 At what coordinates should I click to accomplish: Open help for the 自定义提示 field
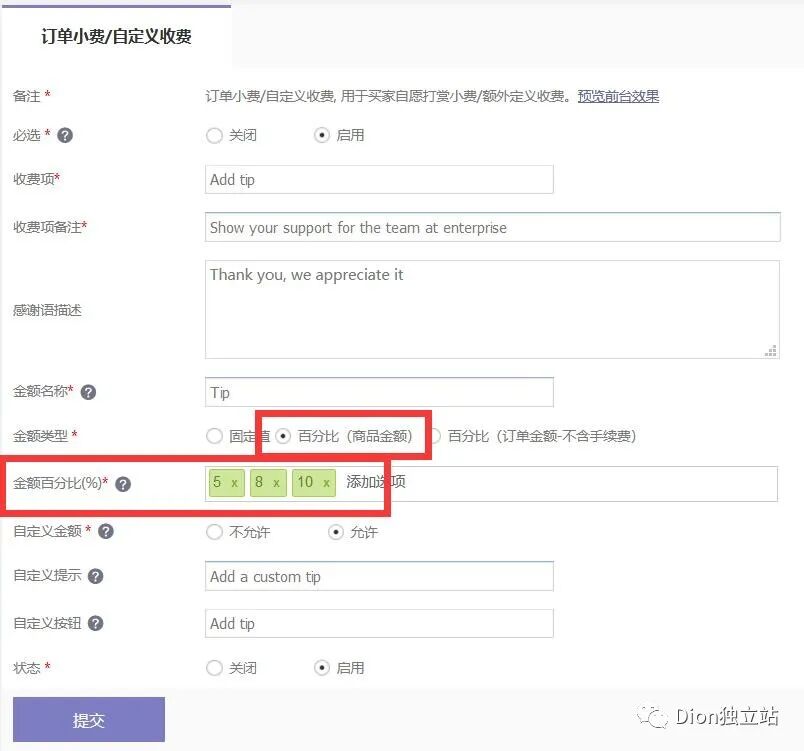click(97, 576)
